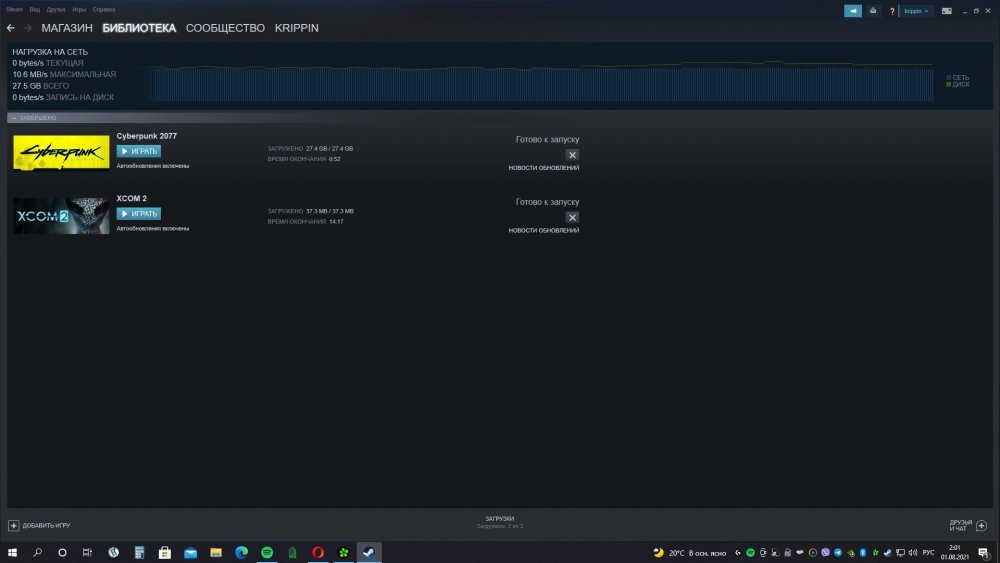The width and height of the screenshot is (1000, 563).
Task: Go back with the left arrow
Action: (x=10, y=28)
